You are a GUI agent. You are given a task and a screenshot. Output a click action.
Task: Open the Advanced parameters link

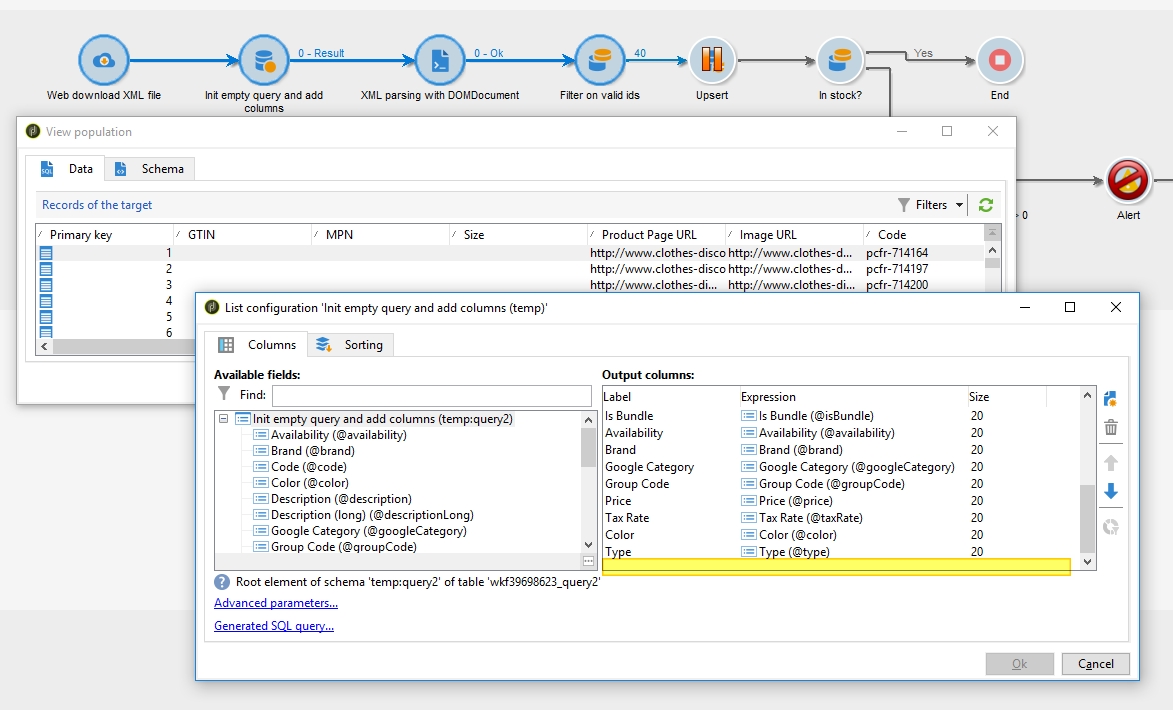(275, 603)
